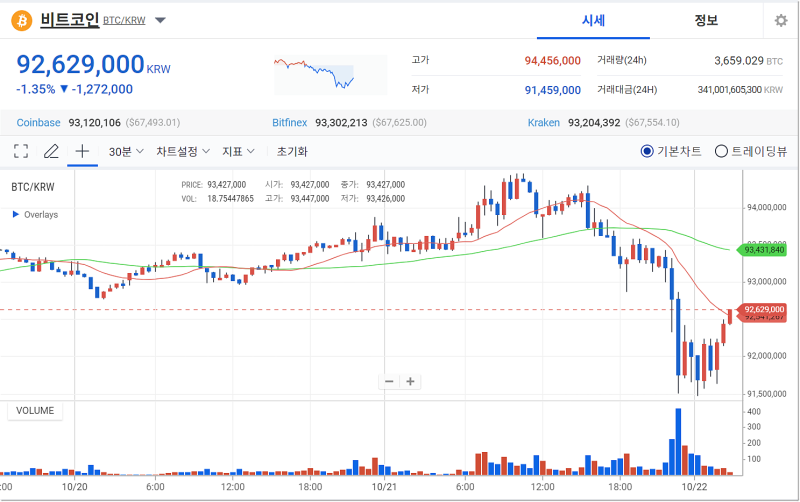The width and height of the screenshot is (800, 502).
Task: Click the 거래대금 value 341,001,605,300 KRW
Action: coord(740,90)
